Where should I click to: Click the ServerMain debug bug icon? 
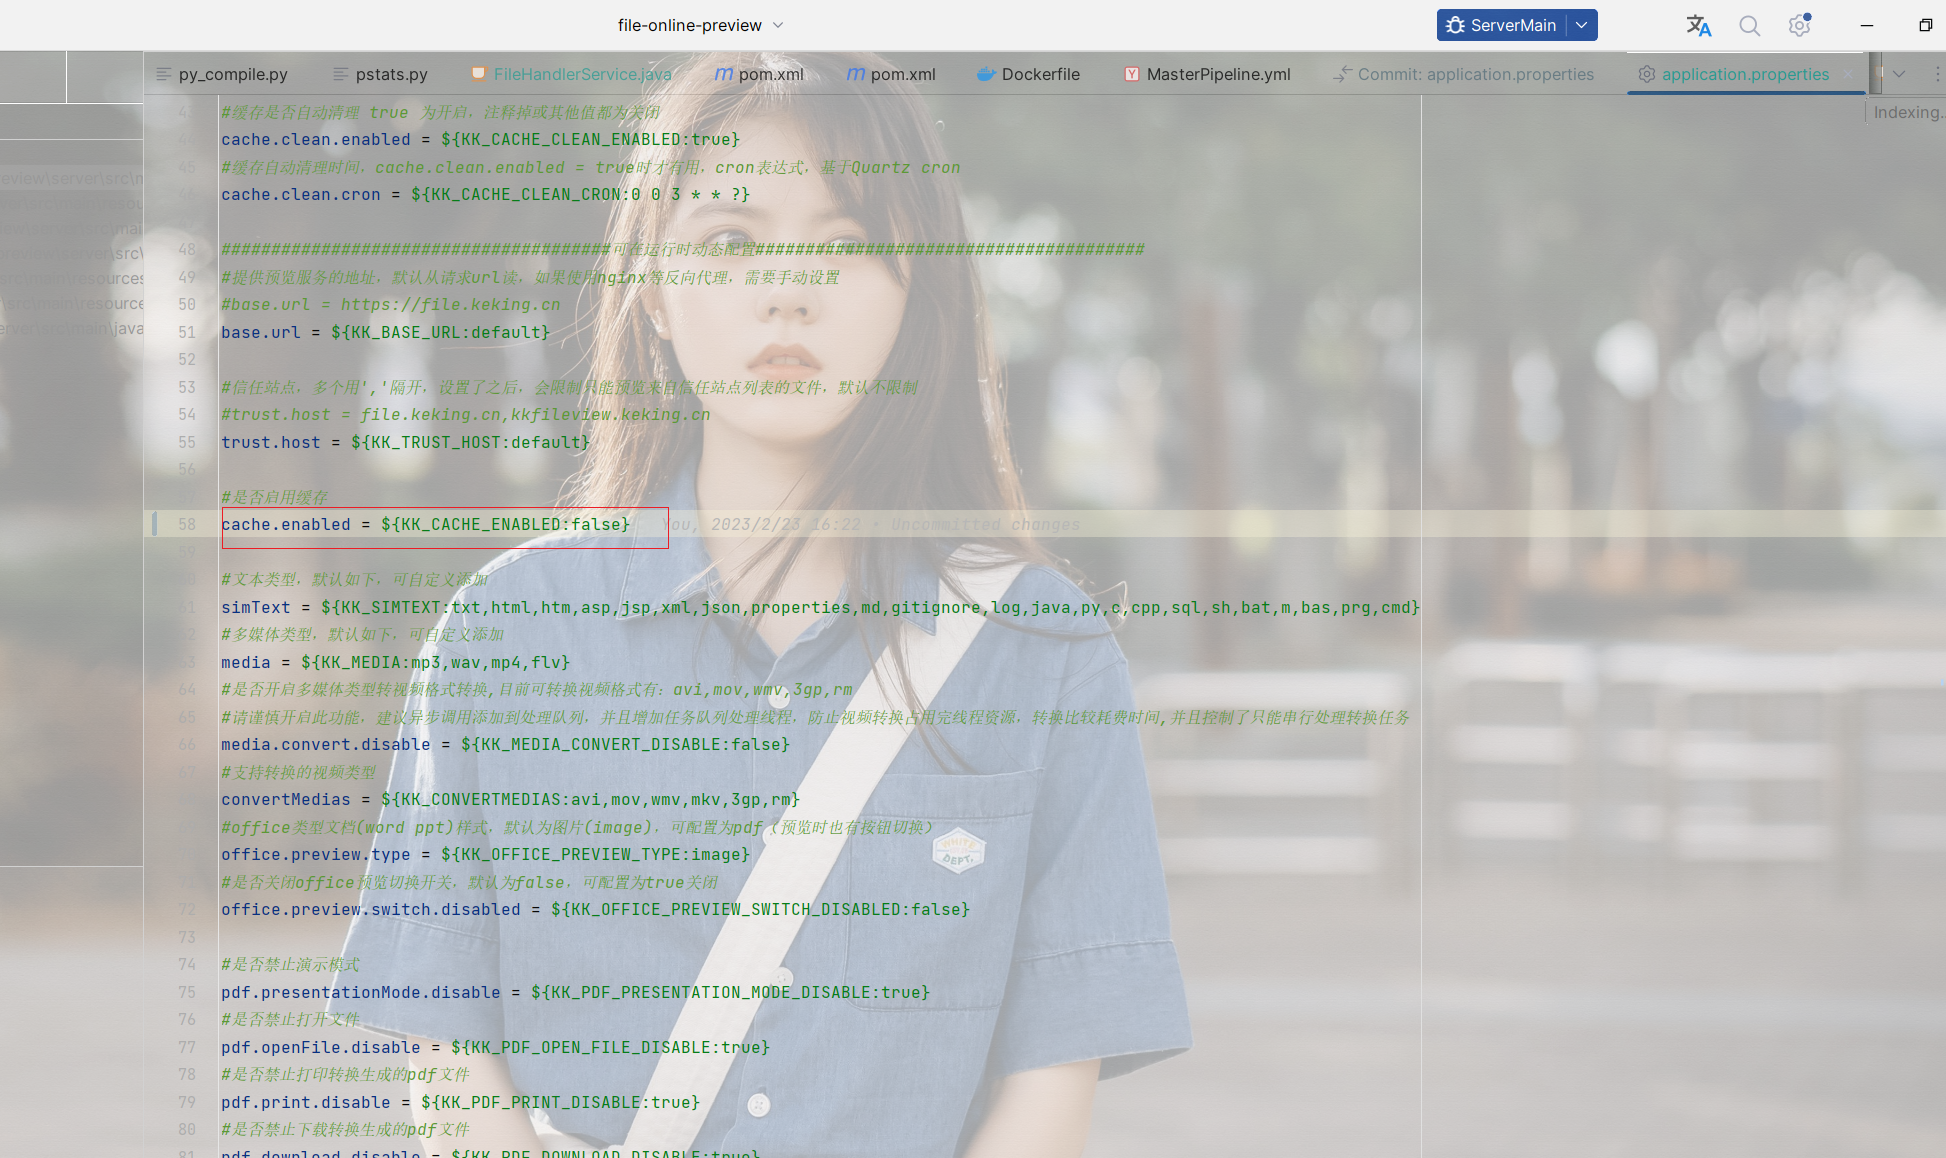(1455, 26)
